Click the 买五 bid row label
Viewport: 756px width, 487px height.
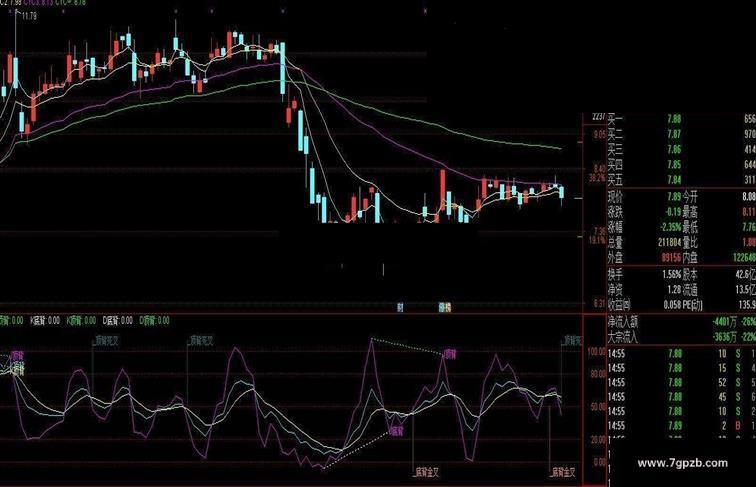615,180
